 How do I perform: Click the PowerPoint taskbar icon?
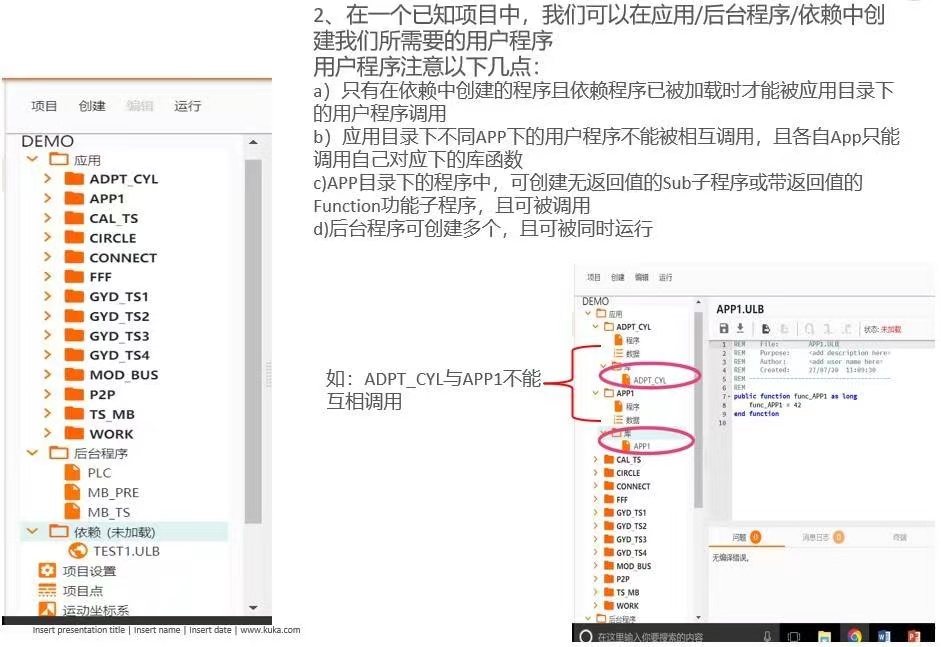coord(913,636)
